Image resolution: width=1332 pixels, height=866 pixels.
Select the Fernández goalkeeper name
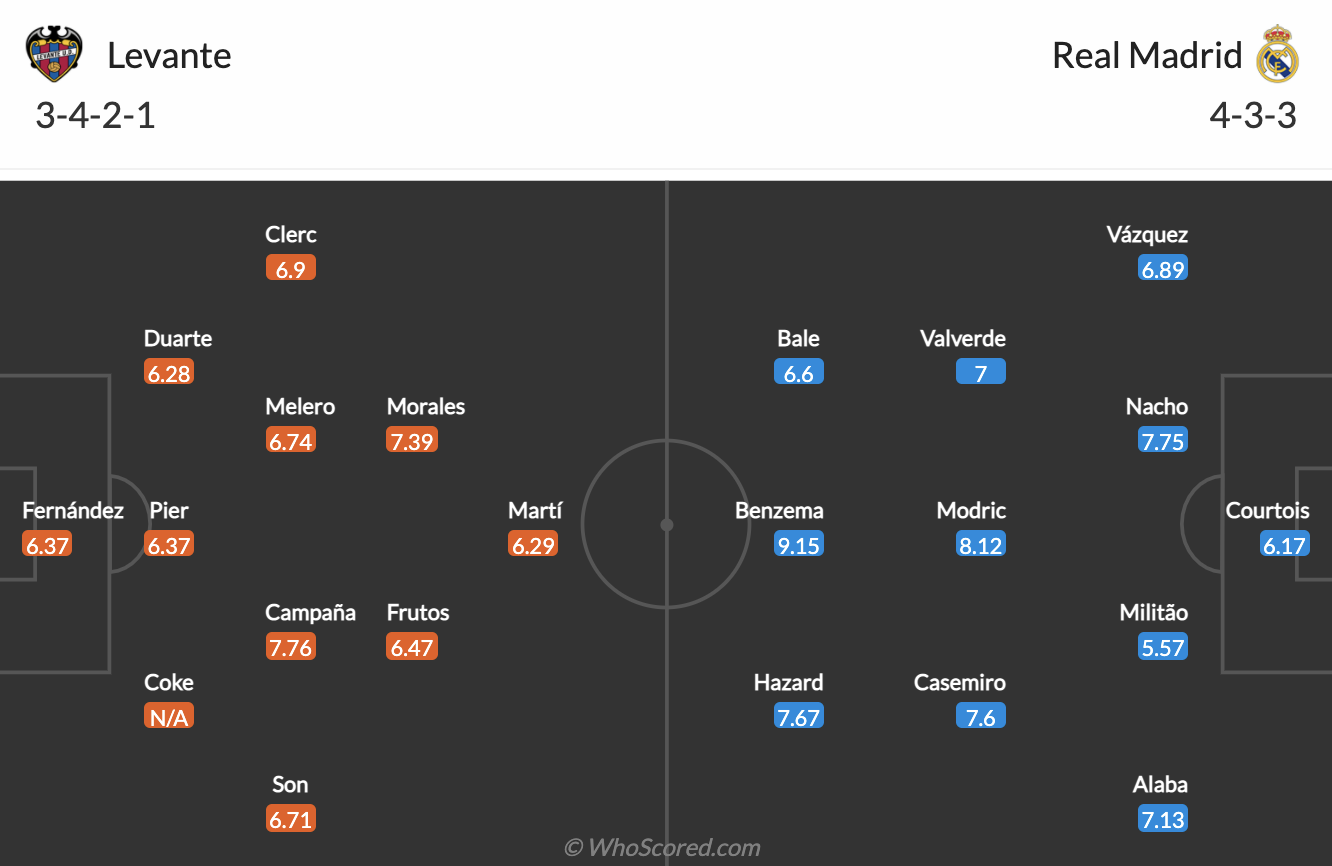73,511
